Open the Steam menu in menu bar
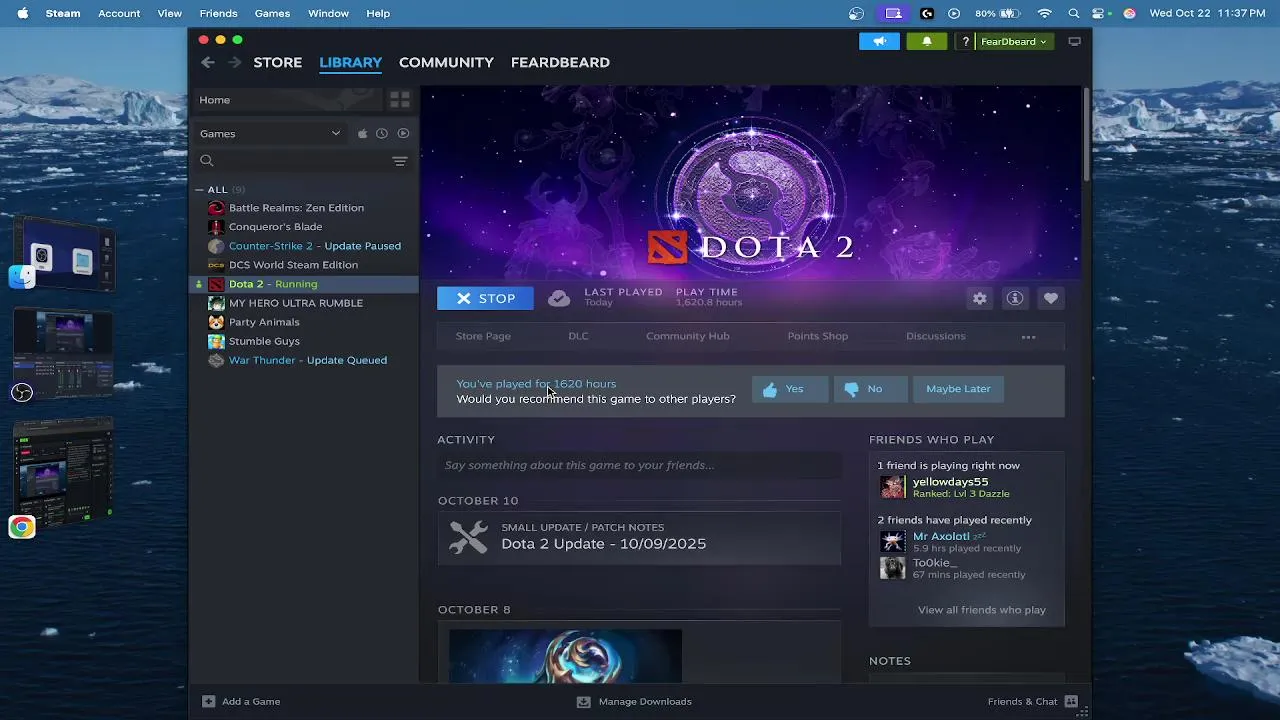Screen dimensions: 1280x720 pos(63,13)
